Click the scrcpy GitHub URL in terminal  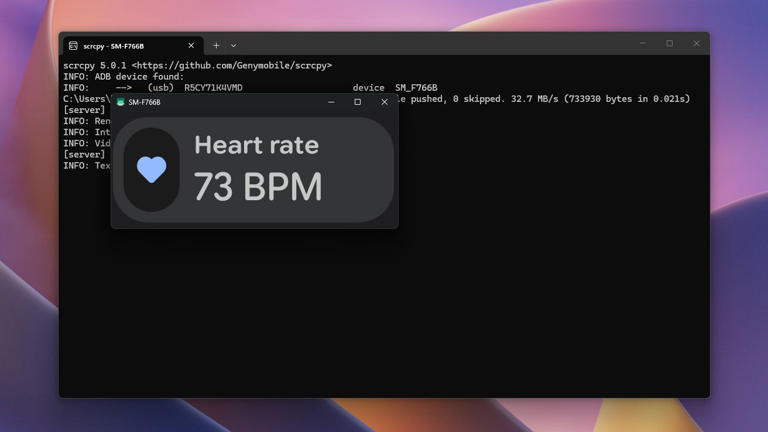click(x=232, y=65)
